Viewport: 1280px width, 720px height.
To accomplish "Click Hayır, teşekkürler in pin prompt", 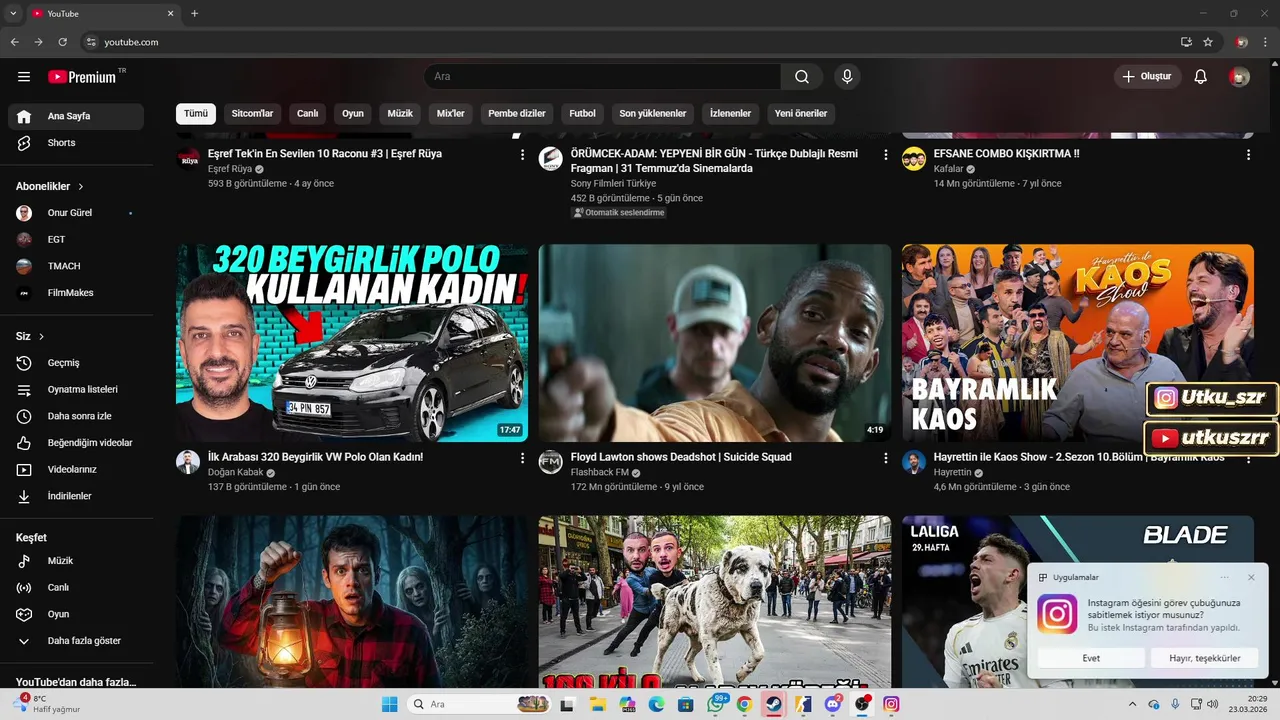I will 1205,658.
